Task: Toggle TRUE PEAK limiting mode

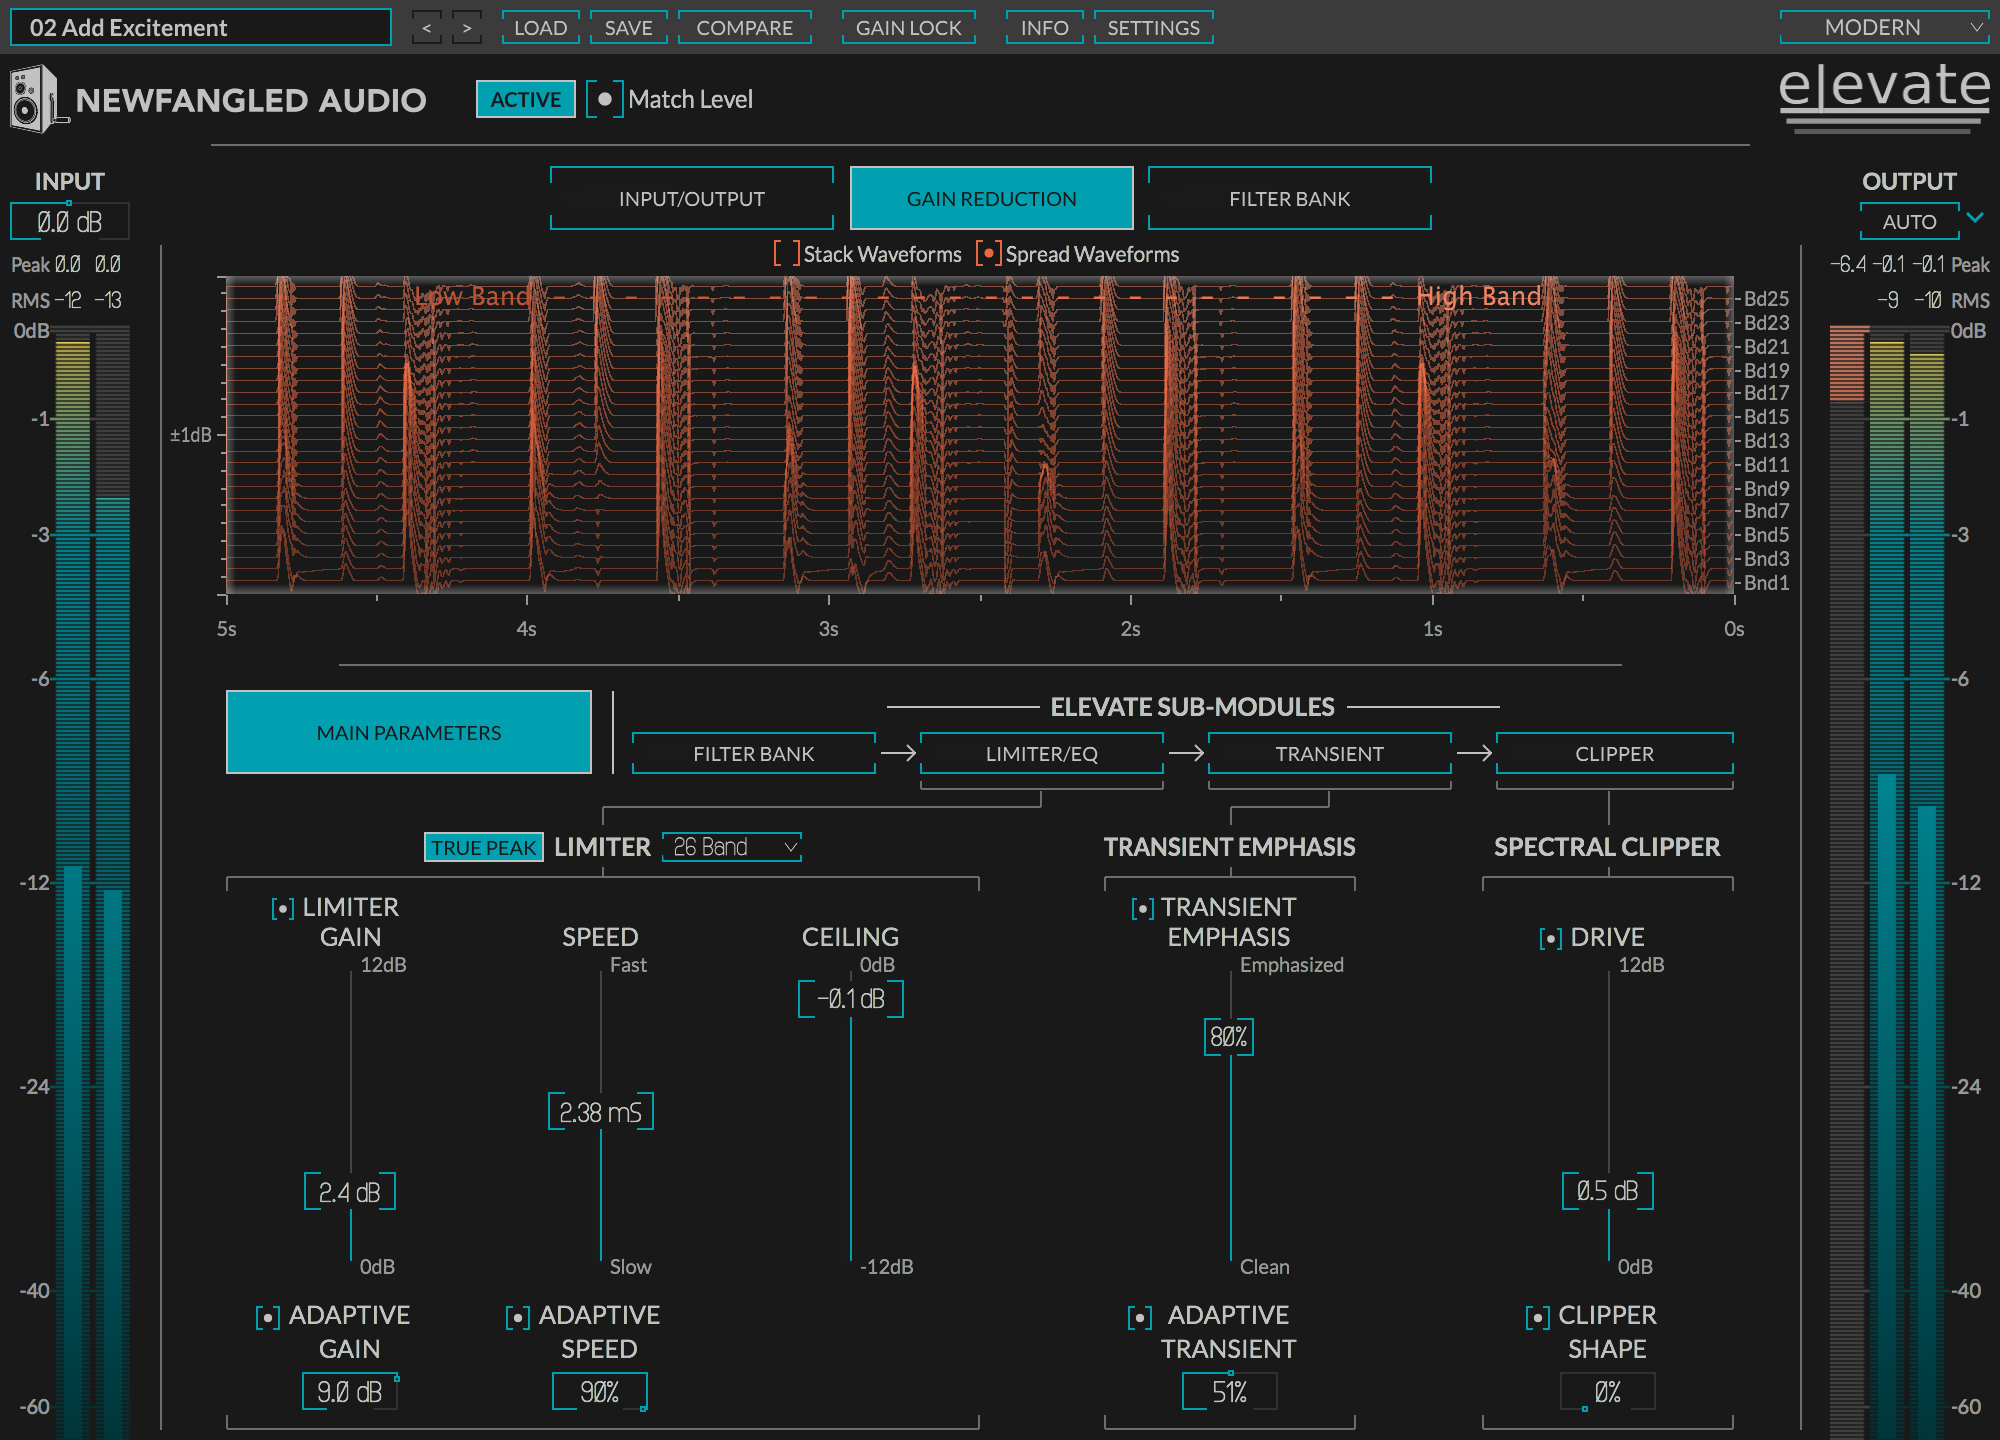Action: pyautogui.click(x=483, y=847)
